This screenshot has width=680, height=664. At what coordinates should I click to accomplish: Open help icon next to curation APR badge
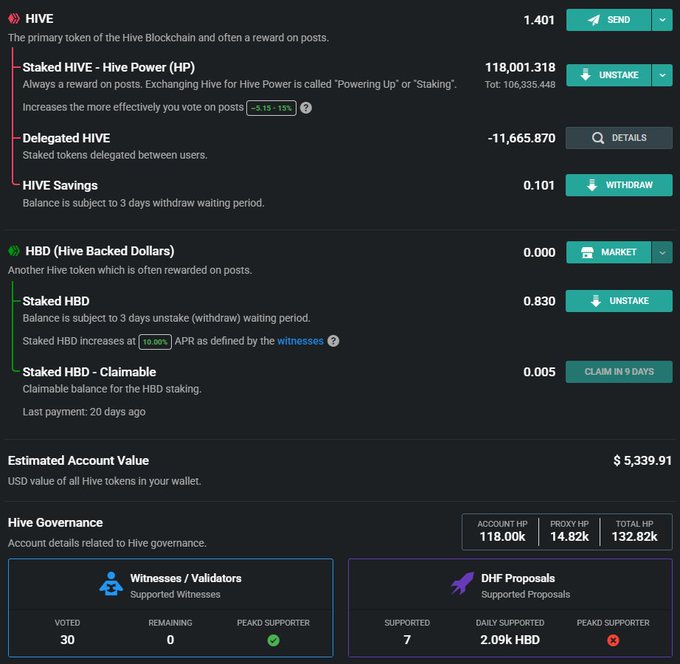306,108
